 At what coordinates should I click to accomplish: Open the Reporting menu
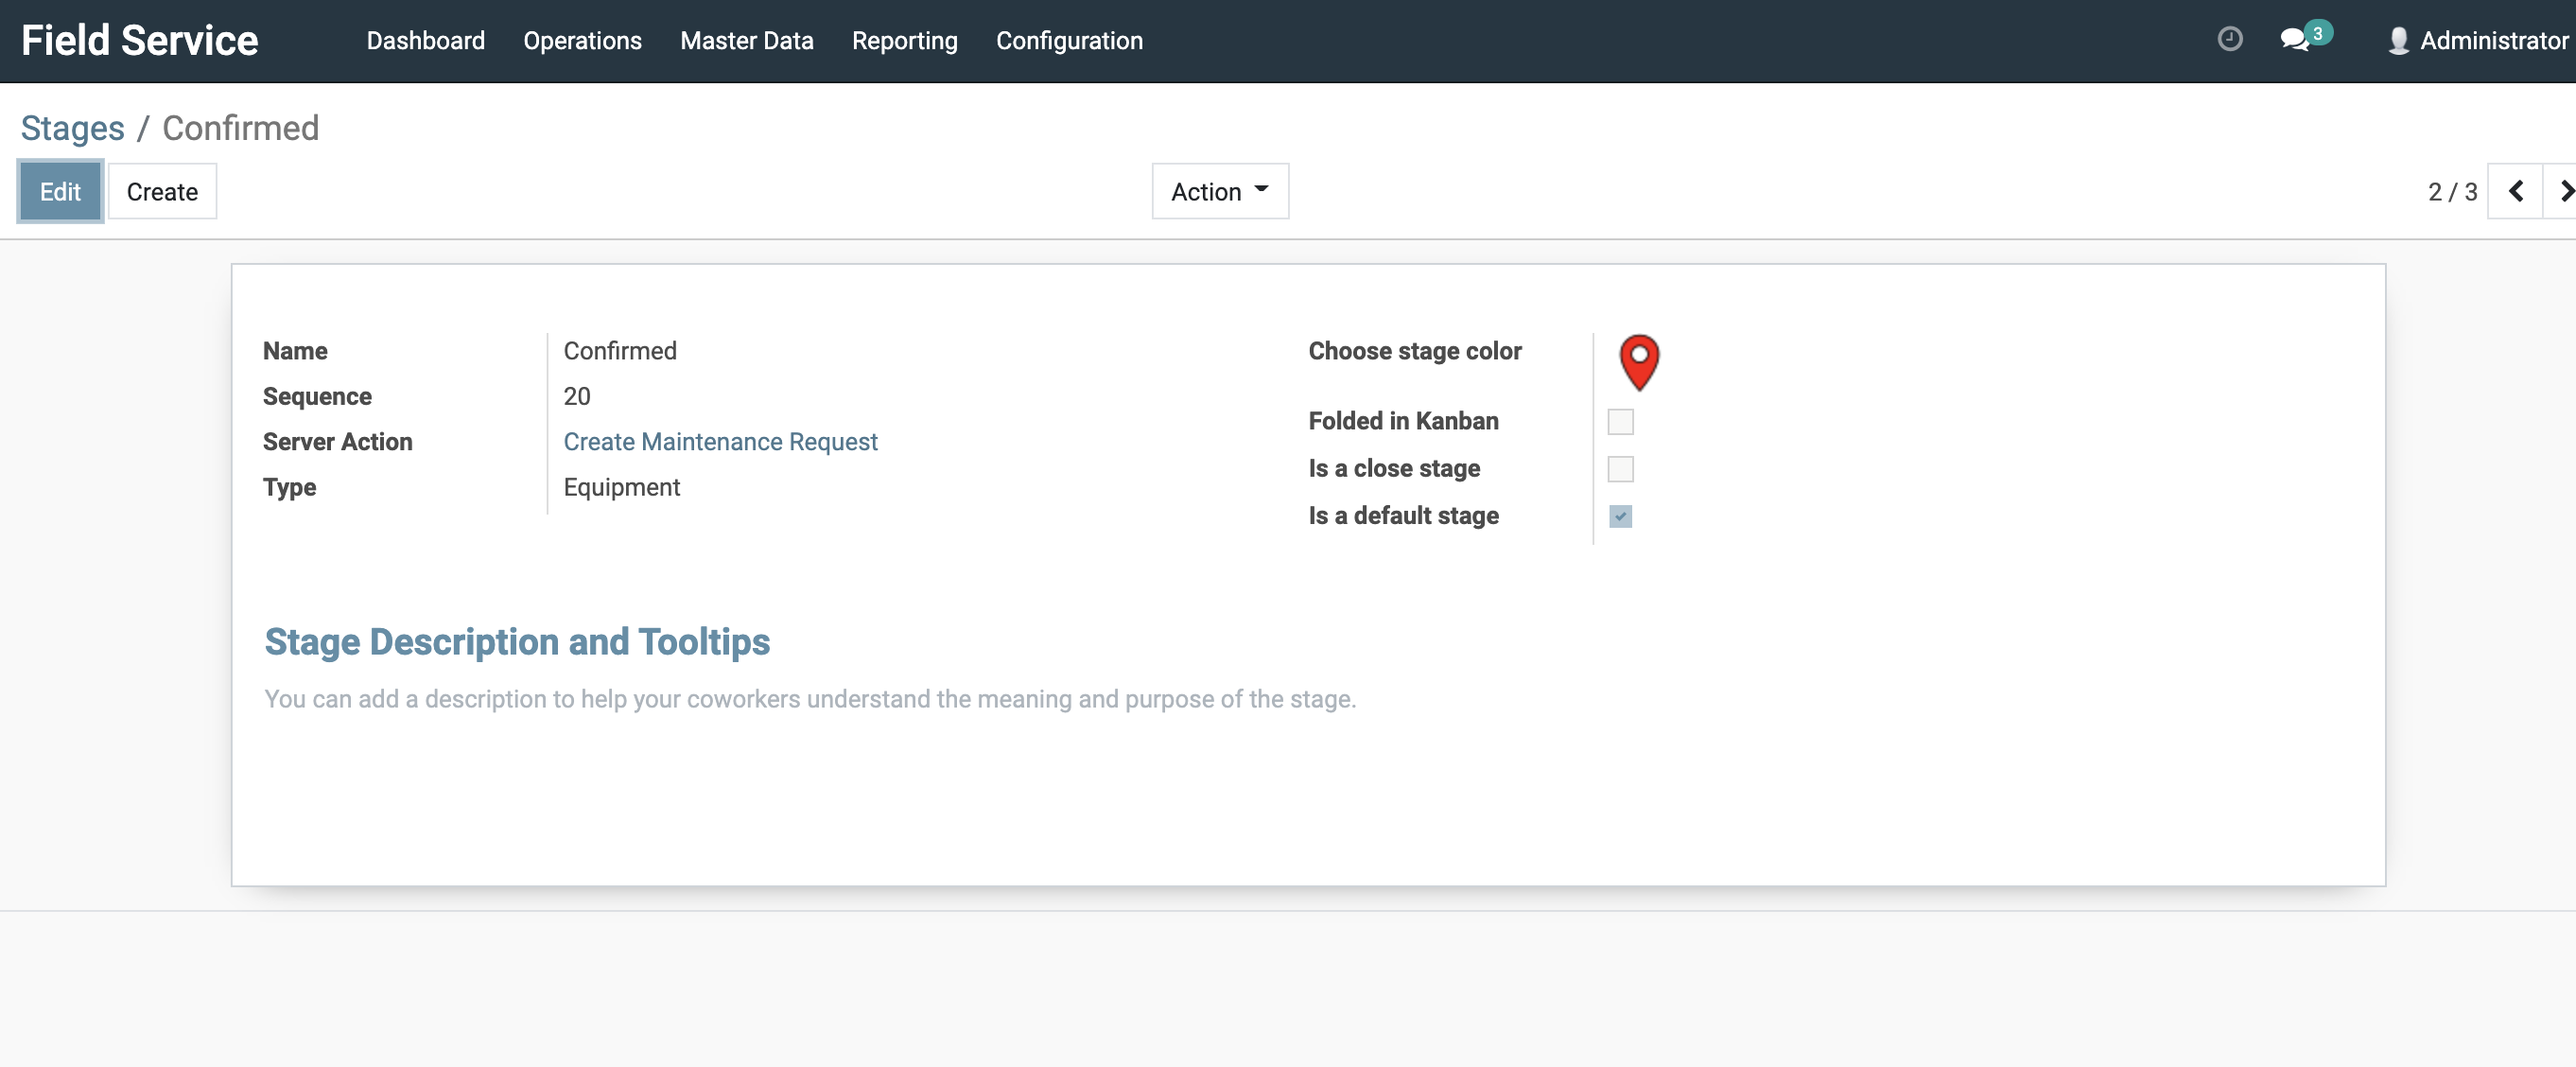904,41
